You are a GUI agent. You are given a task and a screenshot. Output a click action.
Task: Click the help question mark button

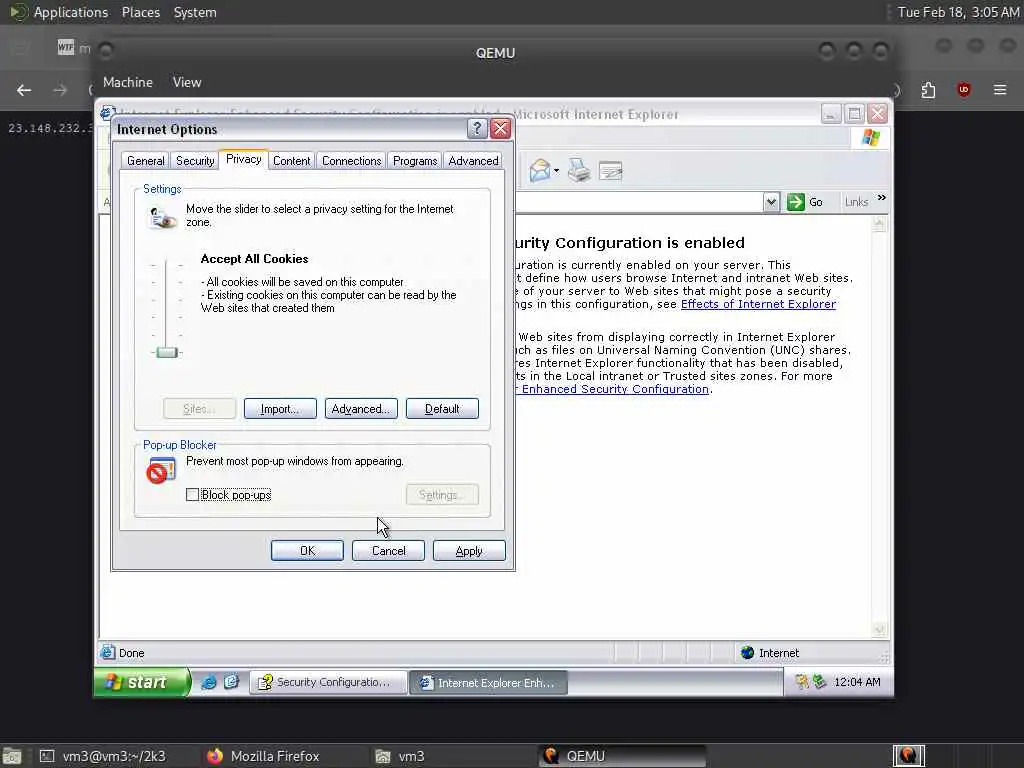pyautogui.click(x=477, y=129)
